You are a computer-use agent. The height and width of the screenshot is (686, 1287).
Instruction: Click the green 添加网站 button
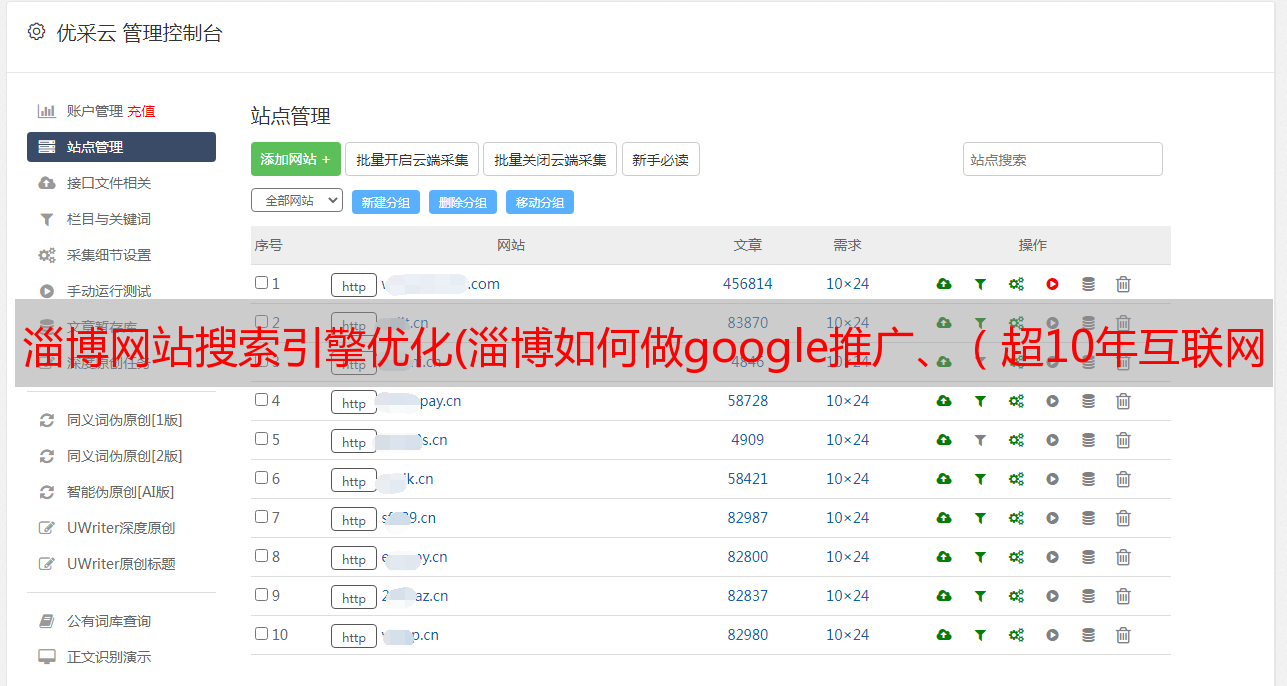295,159
